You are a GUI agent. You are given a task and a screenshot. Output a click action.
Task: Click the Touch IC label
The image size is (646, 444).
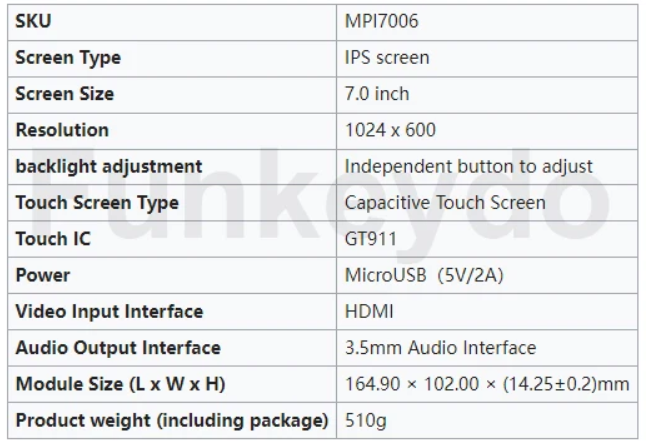tap(54, 239)
